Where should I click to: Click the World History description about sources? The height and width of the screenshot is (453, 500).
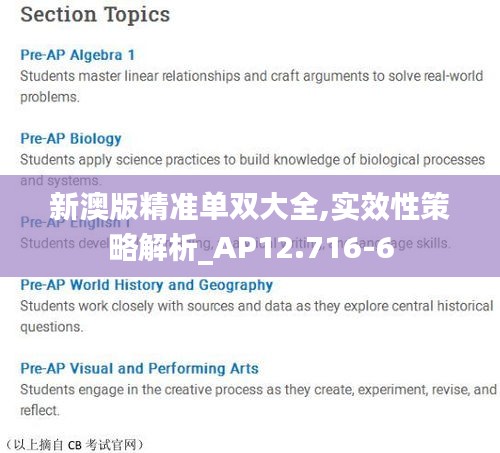point(257,306)
